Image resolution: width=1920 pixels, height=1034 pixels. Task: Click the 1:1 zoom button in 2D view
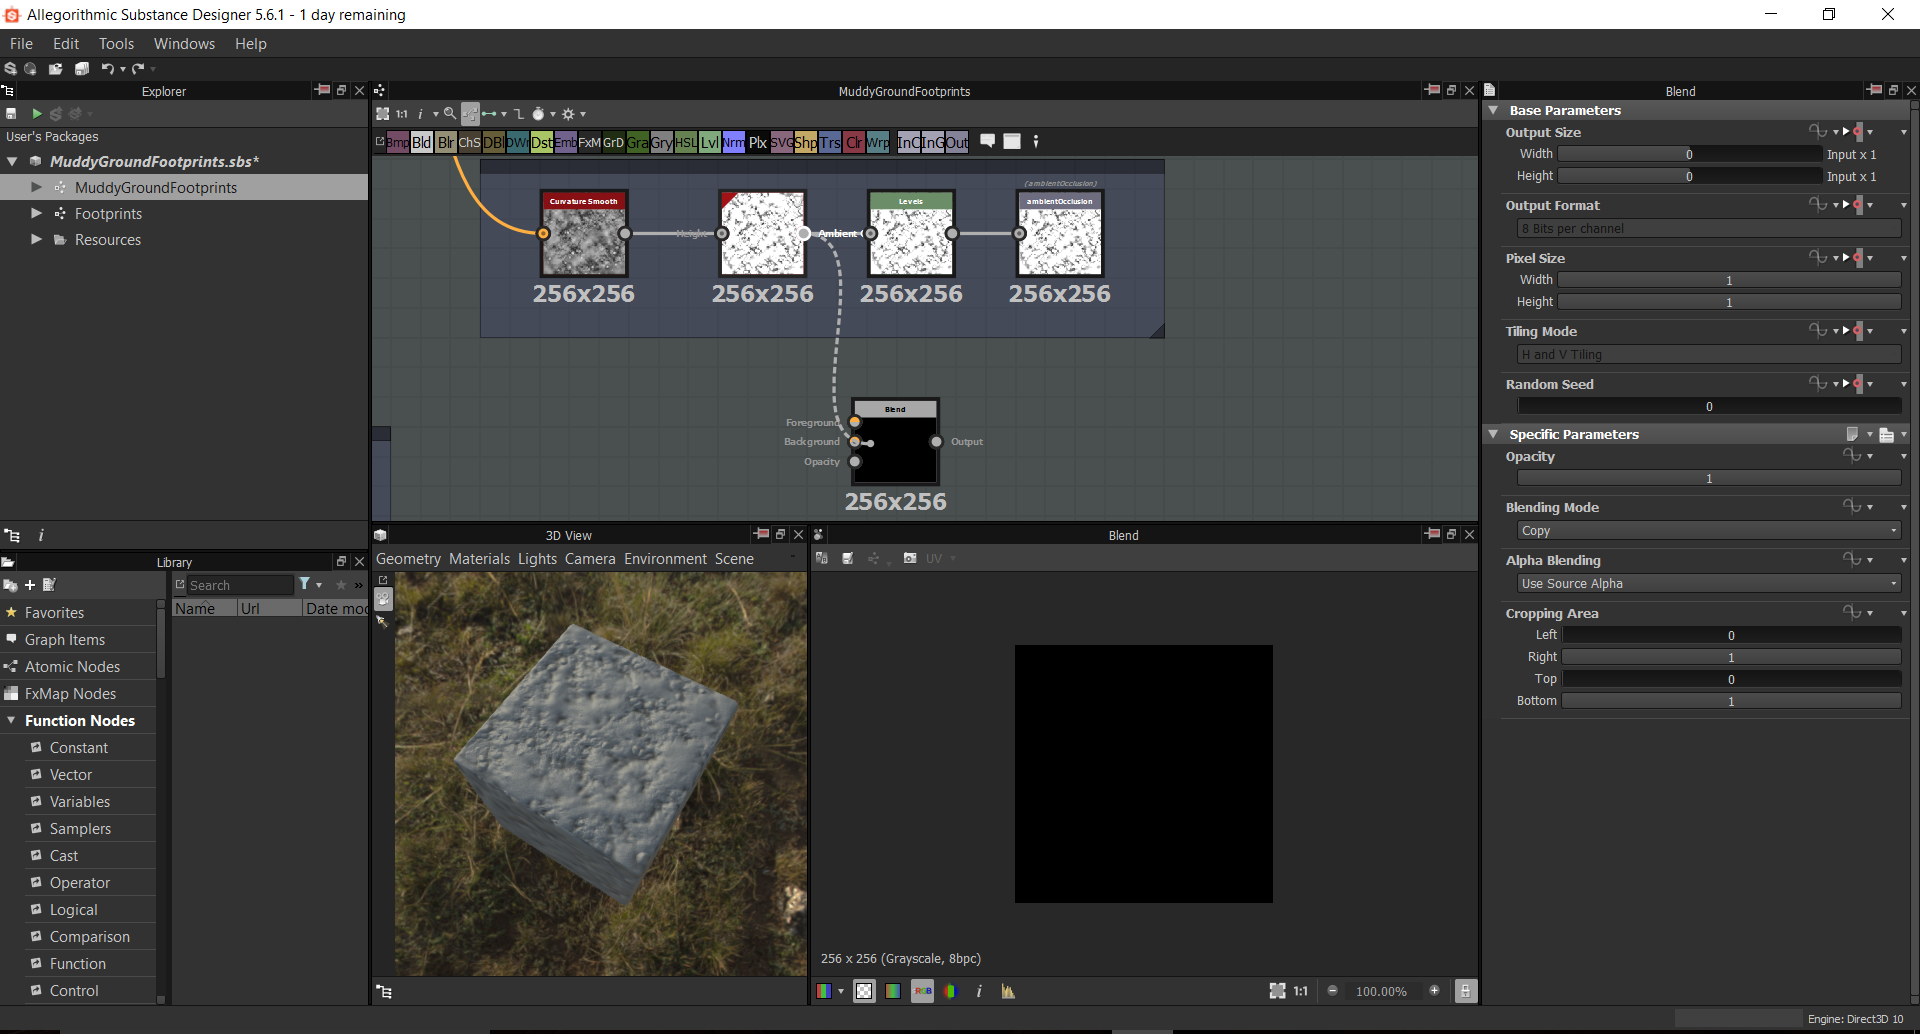coord(1300,991)
